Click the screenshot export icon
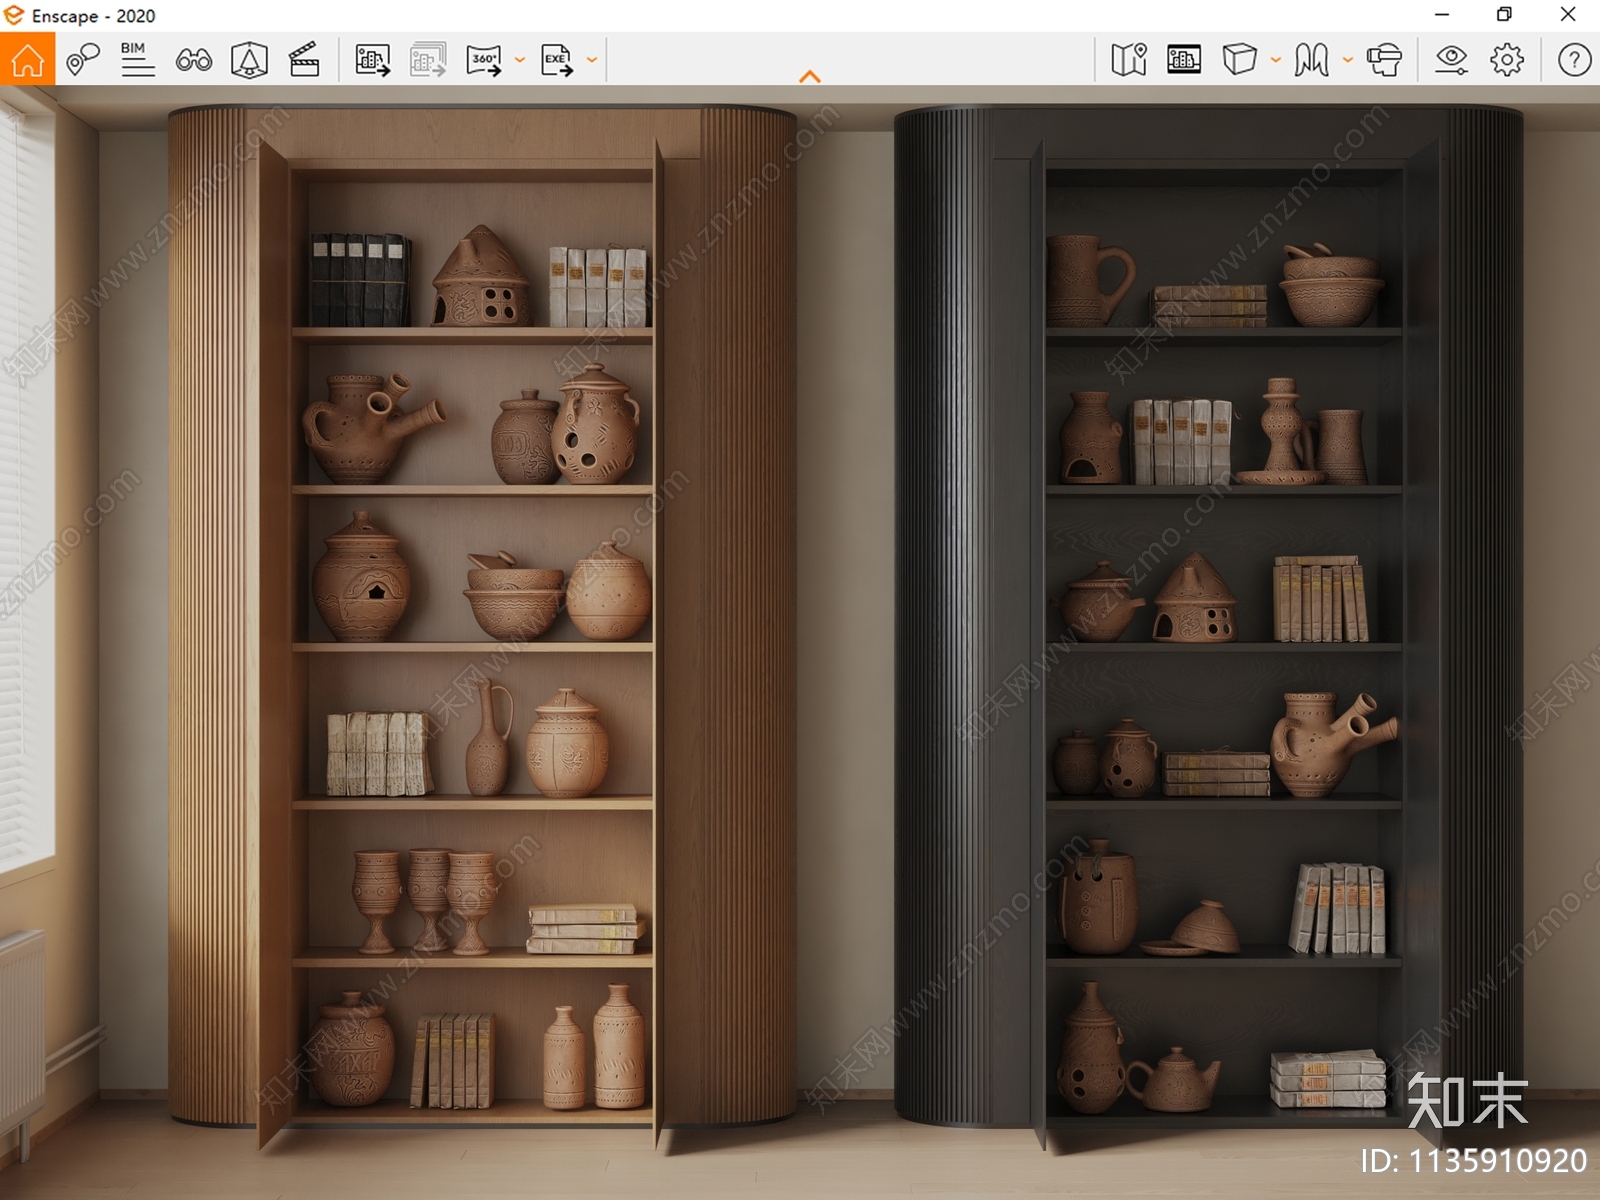The image size is (1600, 1200). 373,60
